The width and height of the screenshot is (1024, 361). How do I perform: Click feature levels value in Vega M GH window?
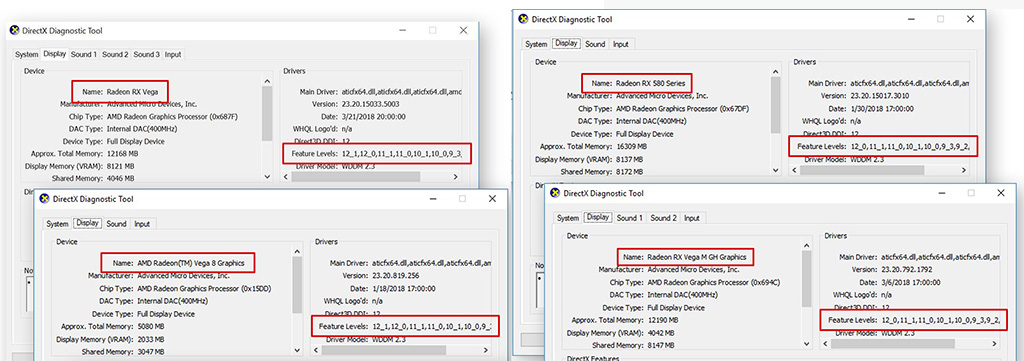[940, 321]
